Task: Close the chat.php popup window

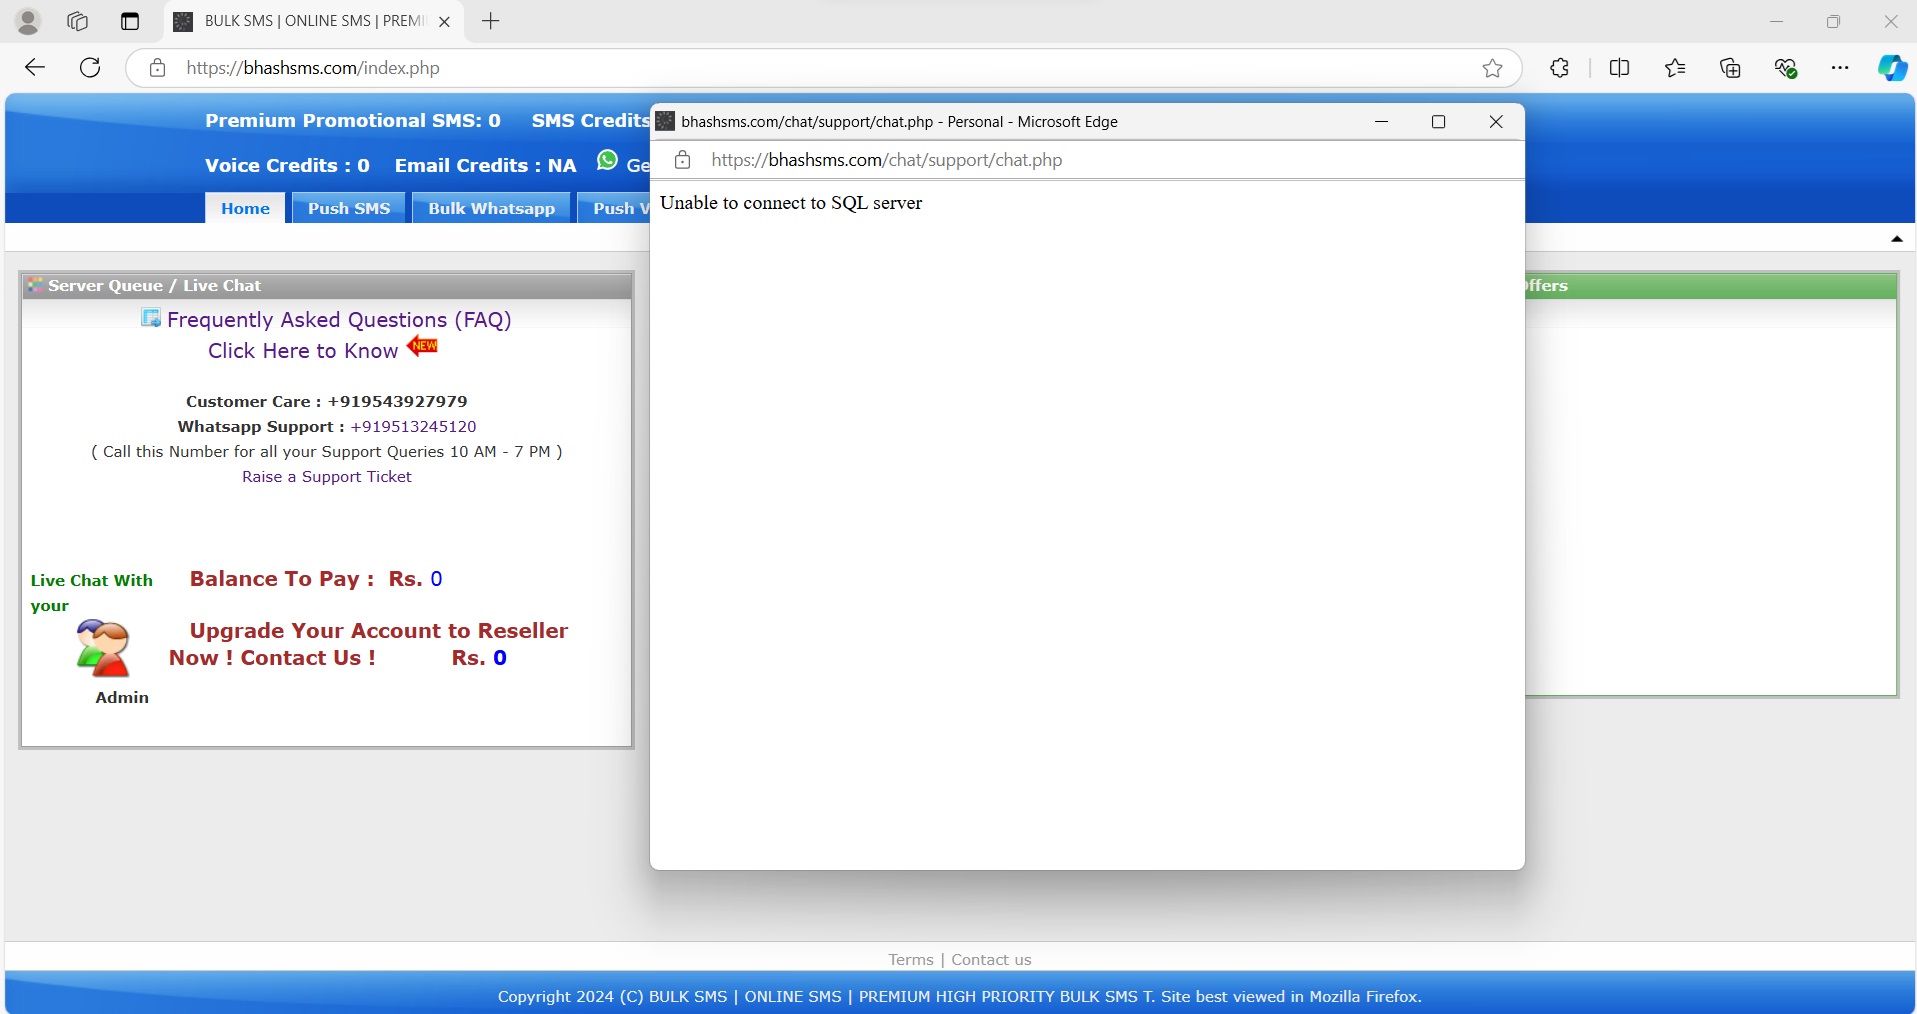Action: coord(1496,121)
